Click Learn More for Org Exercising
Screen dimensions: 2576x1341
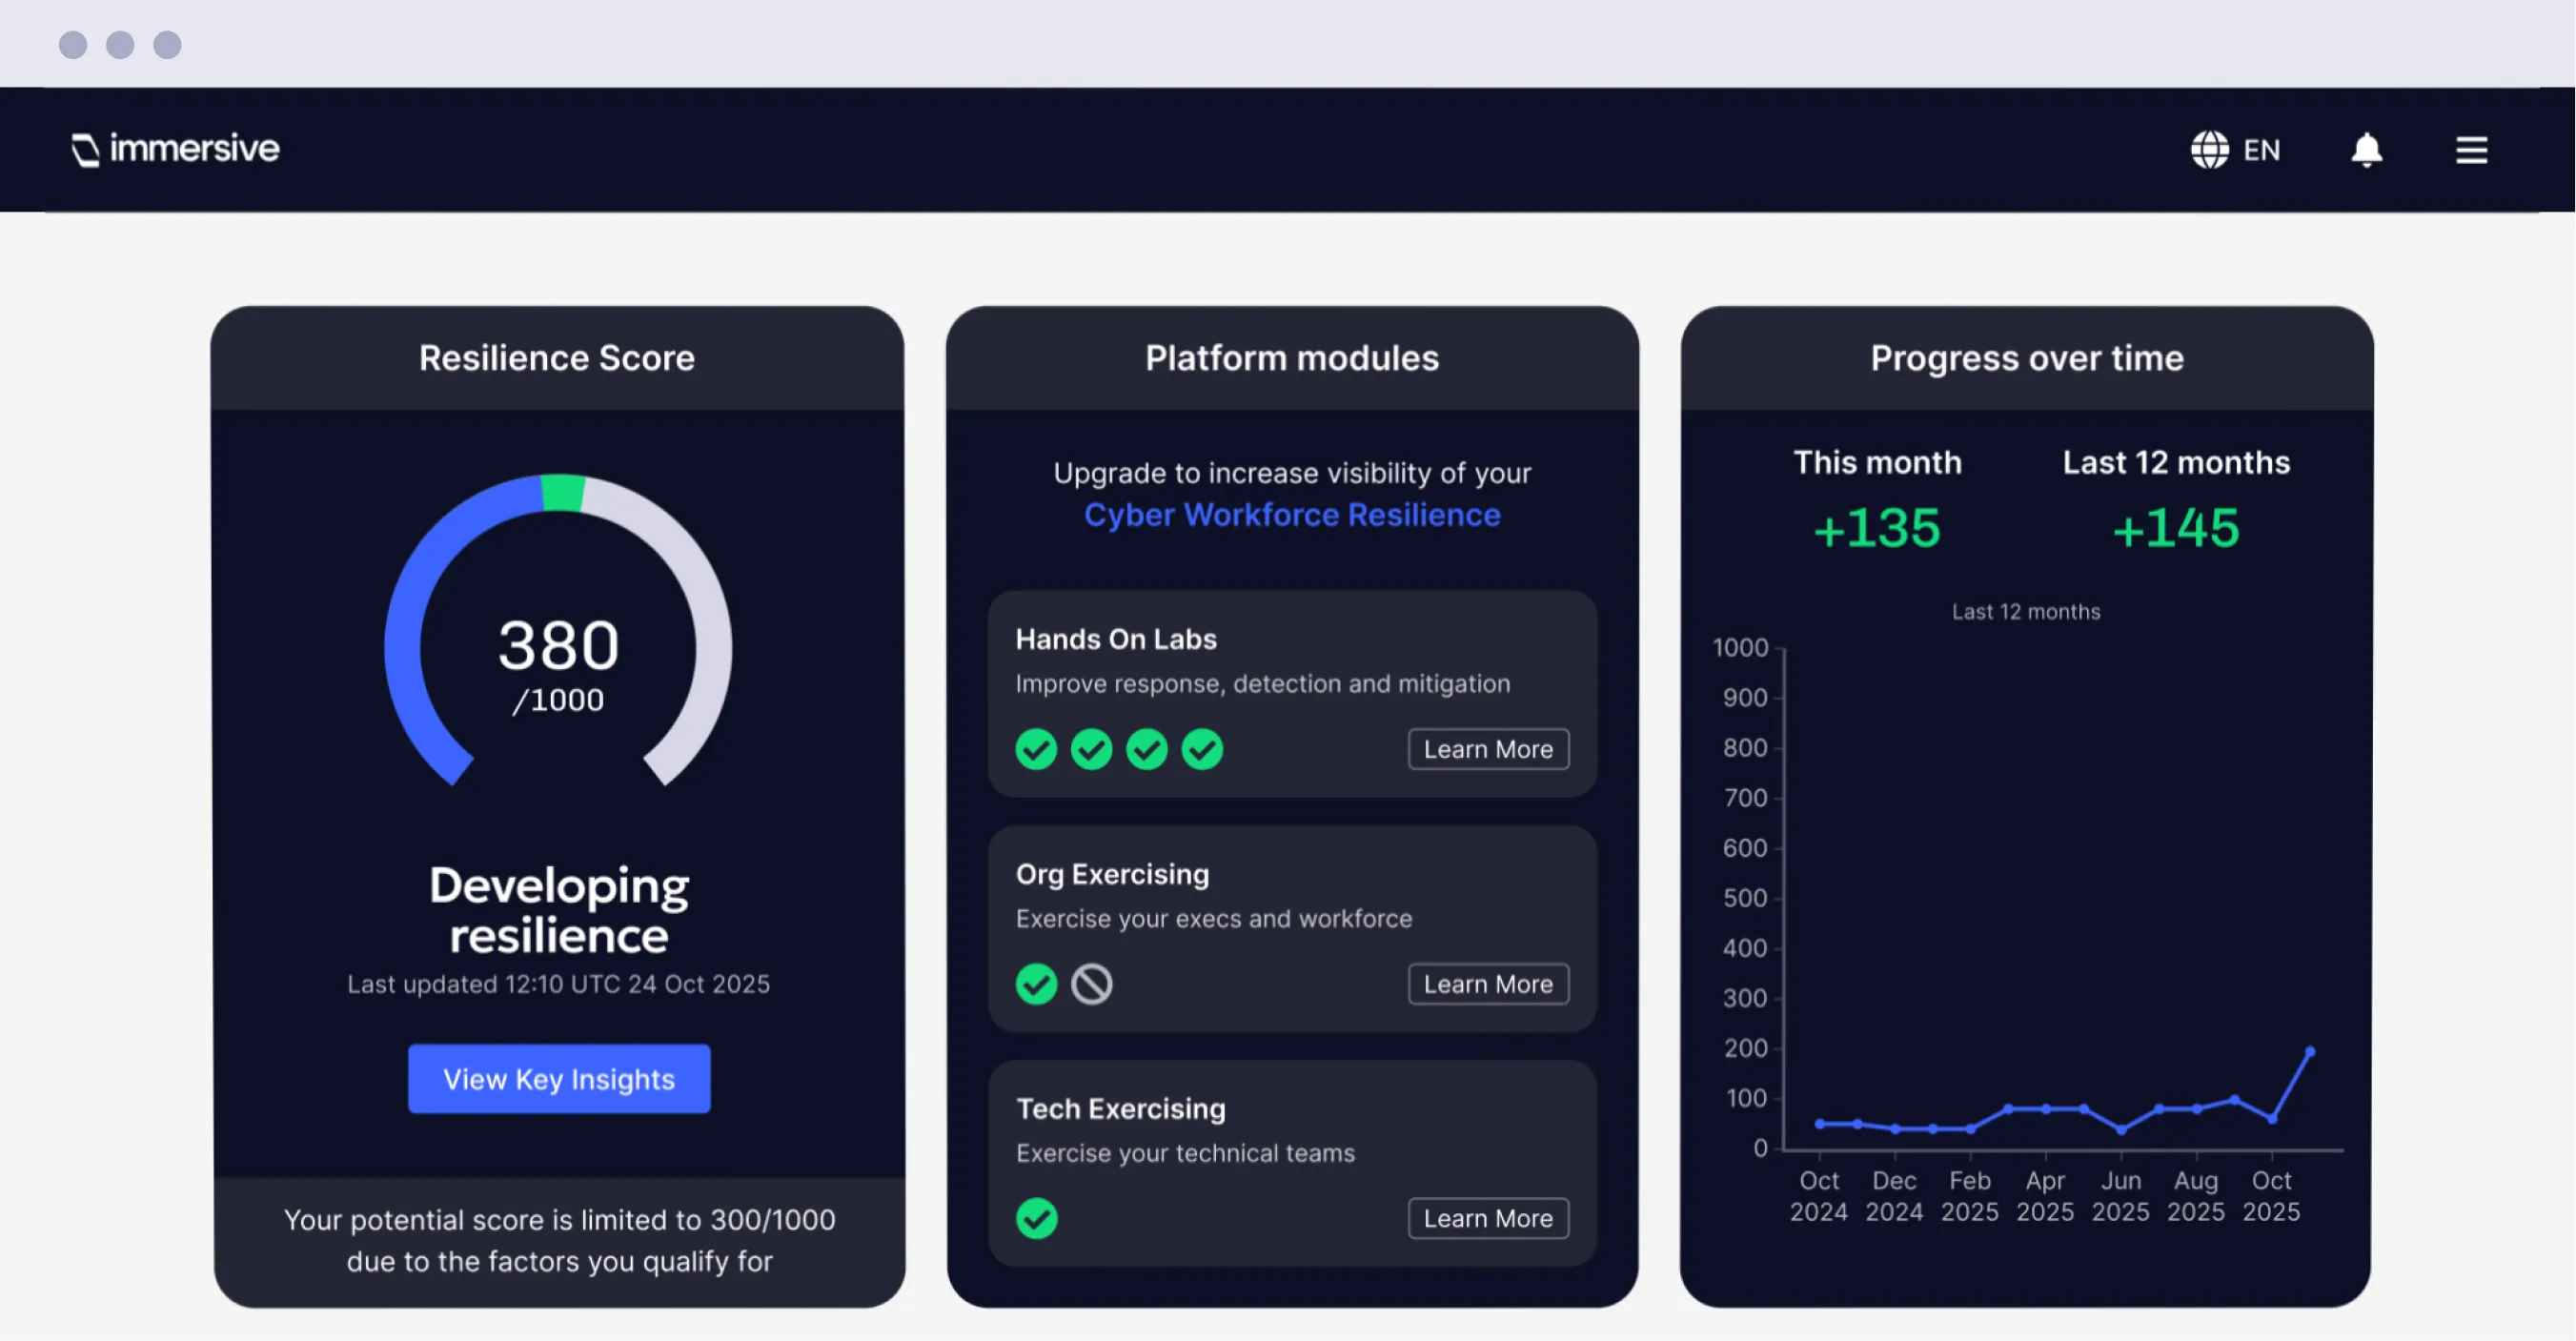[1487, 984]
